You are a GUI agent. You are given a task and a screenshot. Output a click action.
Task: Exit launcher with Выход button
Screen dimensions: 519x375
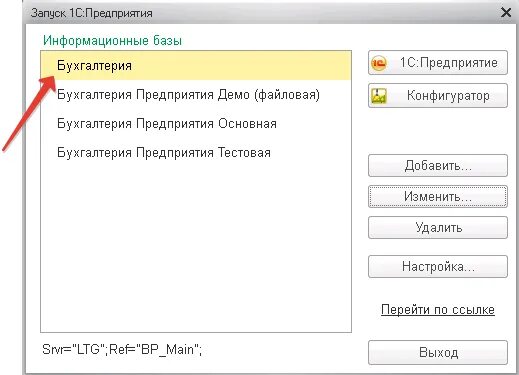click(438, 352)
